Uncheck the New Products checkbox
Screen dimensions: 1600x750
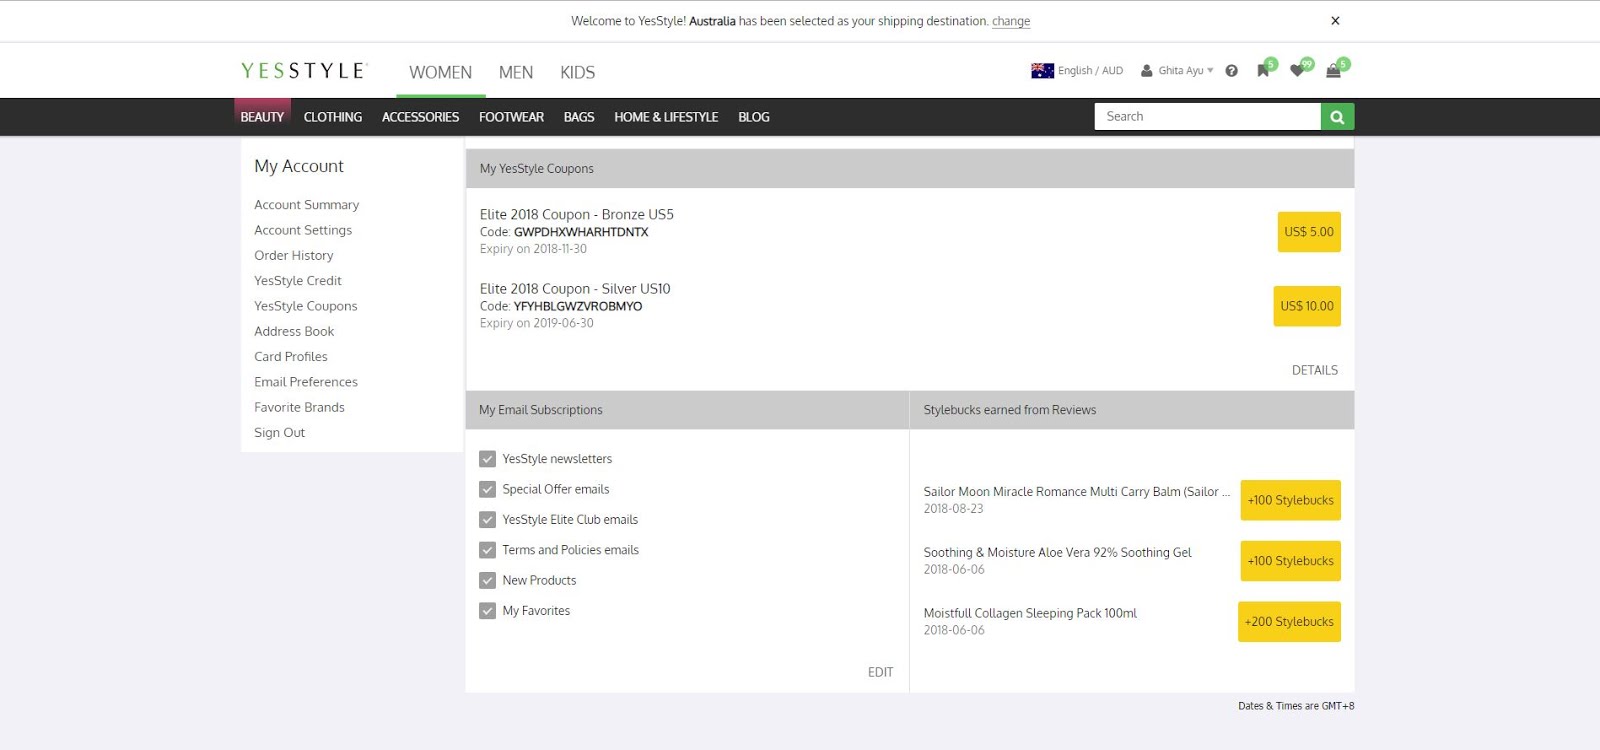coord(488,581)
